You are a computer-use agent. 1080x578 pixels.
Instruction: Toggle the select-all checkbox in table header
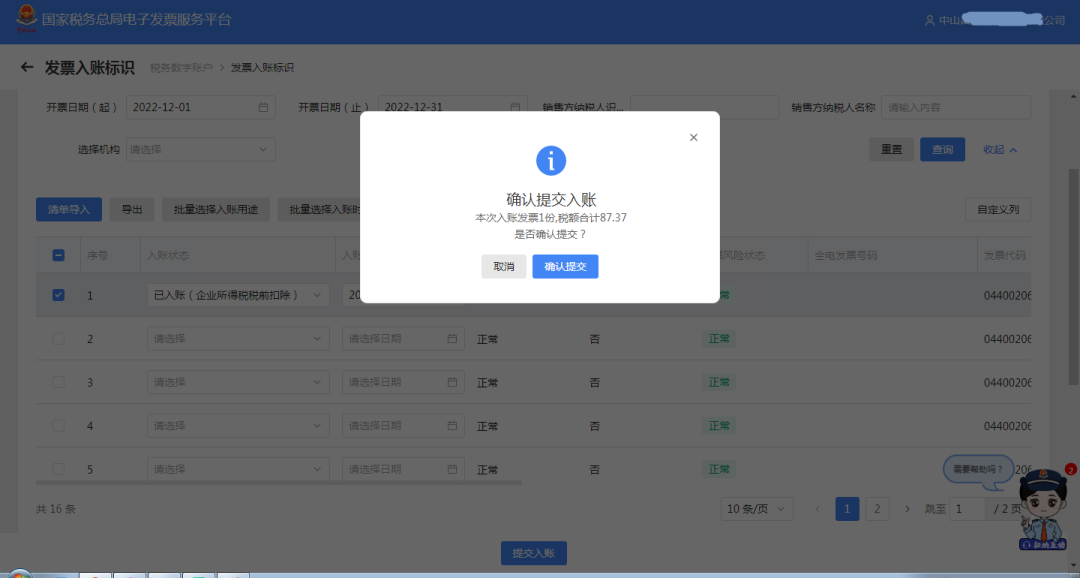click(58, 255)
